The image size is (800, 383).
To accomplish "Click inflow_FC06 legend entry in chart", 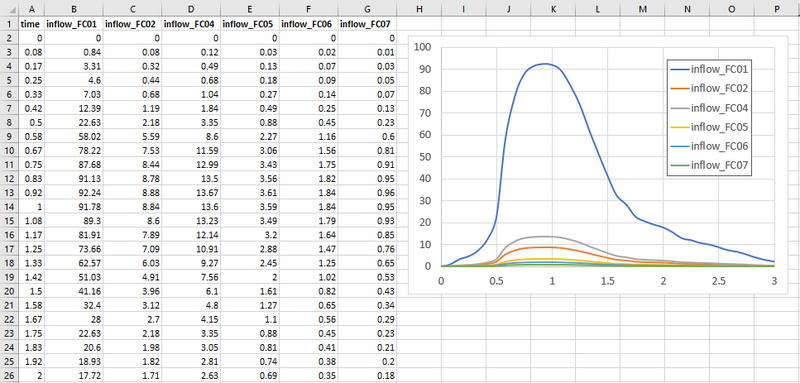I will pos(709,146).
